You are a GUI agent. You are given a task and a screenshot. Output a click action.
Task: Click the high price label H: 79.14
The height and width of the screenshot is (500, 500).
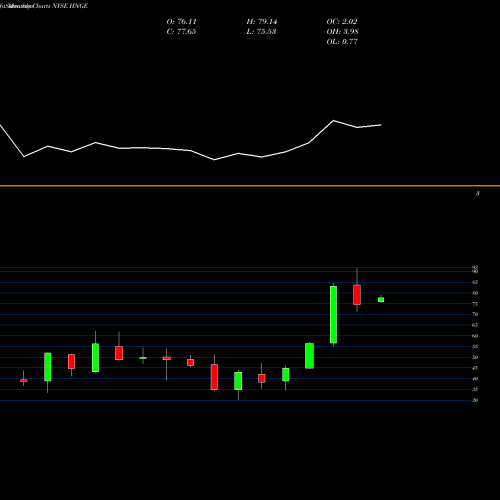click(x=262, y=22)
